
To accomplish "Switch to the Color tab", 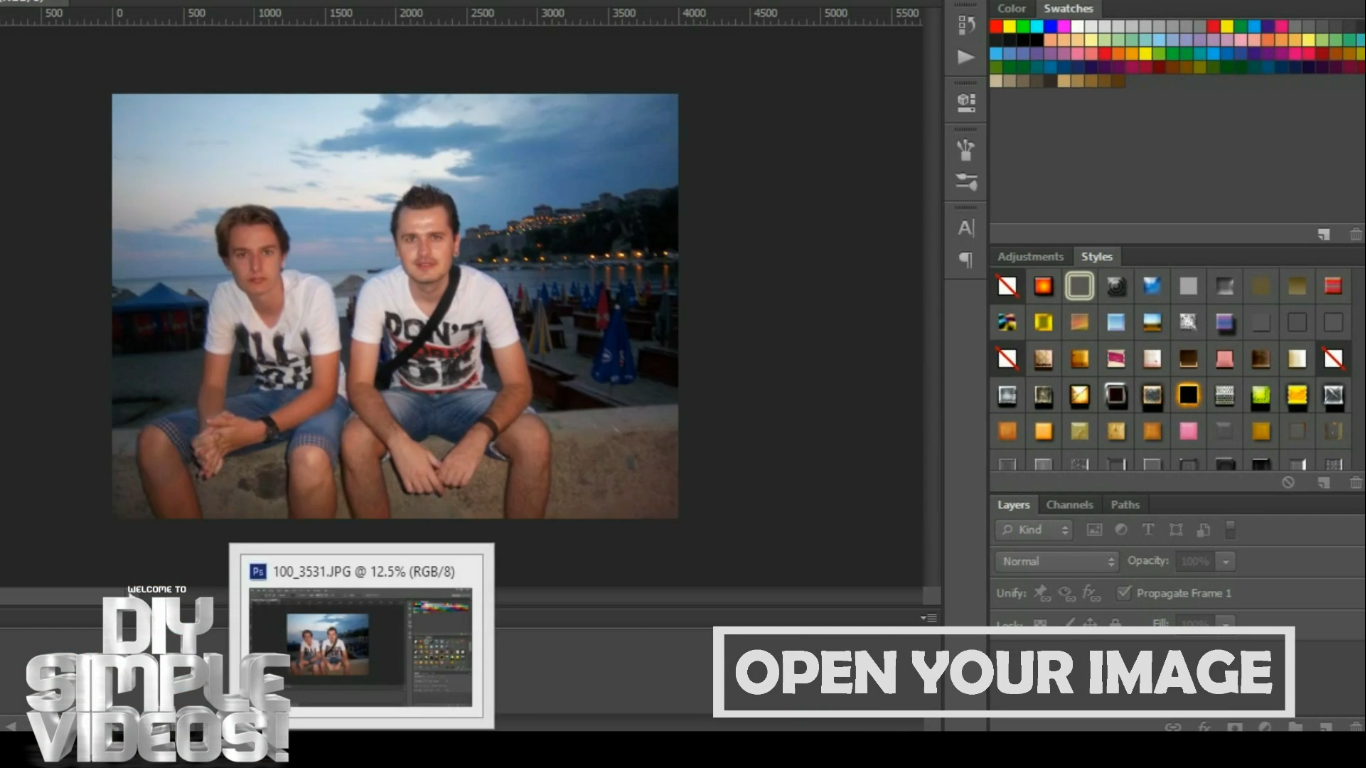I will [1012, 8].
